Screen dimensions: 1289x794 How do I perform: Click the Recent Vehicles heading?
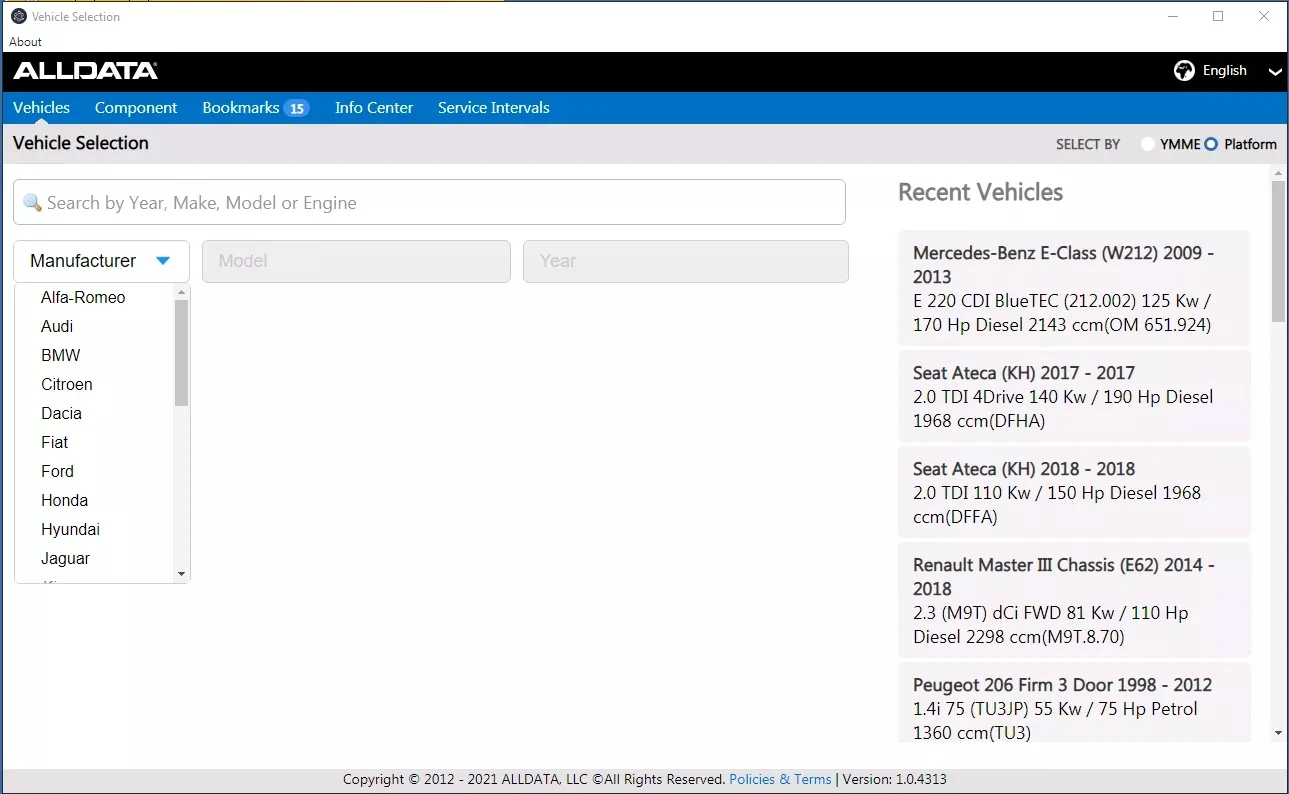pos(980,192)
